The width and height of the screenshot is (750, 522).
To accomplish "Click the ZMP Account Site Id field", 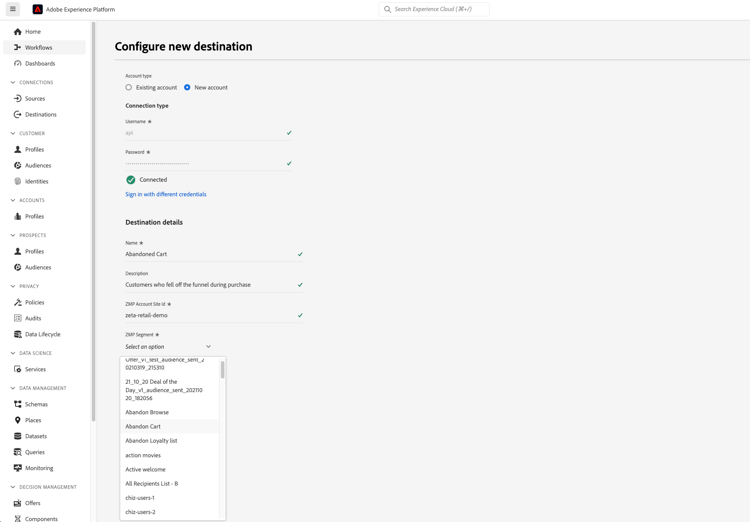I will pos(214,315).
